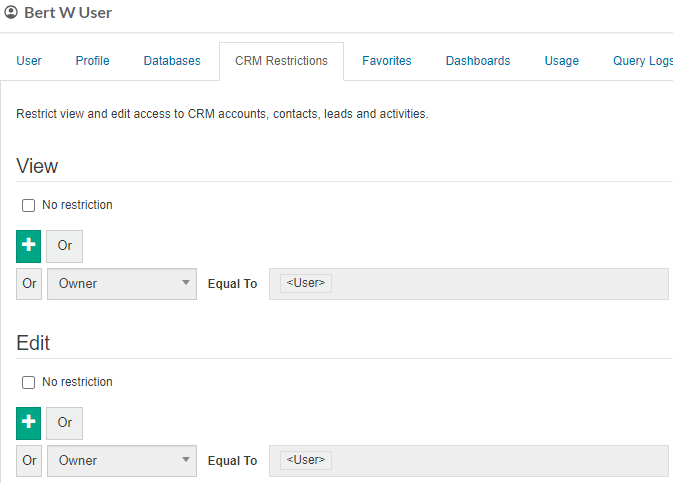Viewport: 673px width, 483px height.
Task: Switch to the User tab
Action: point(29,61)
